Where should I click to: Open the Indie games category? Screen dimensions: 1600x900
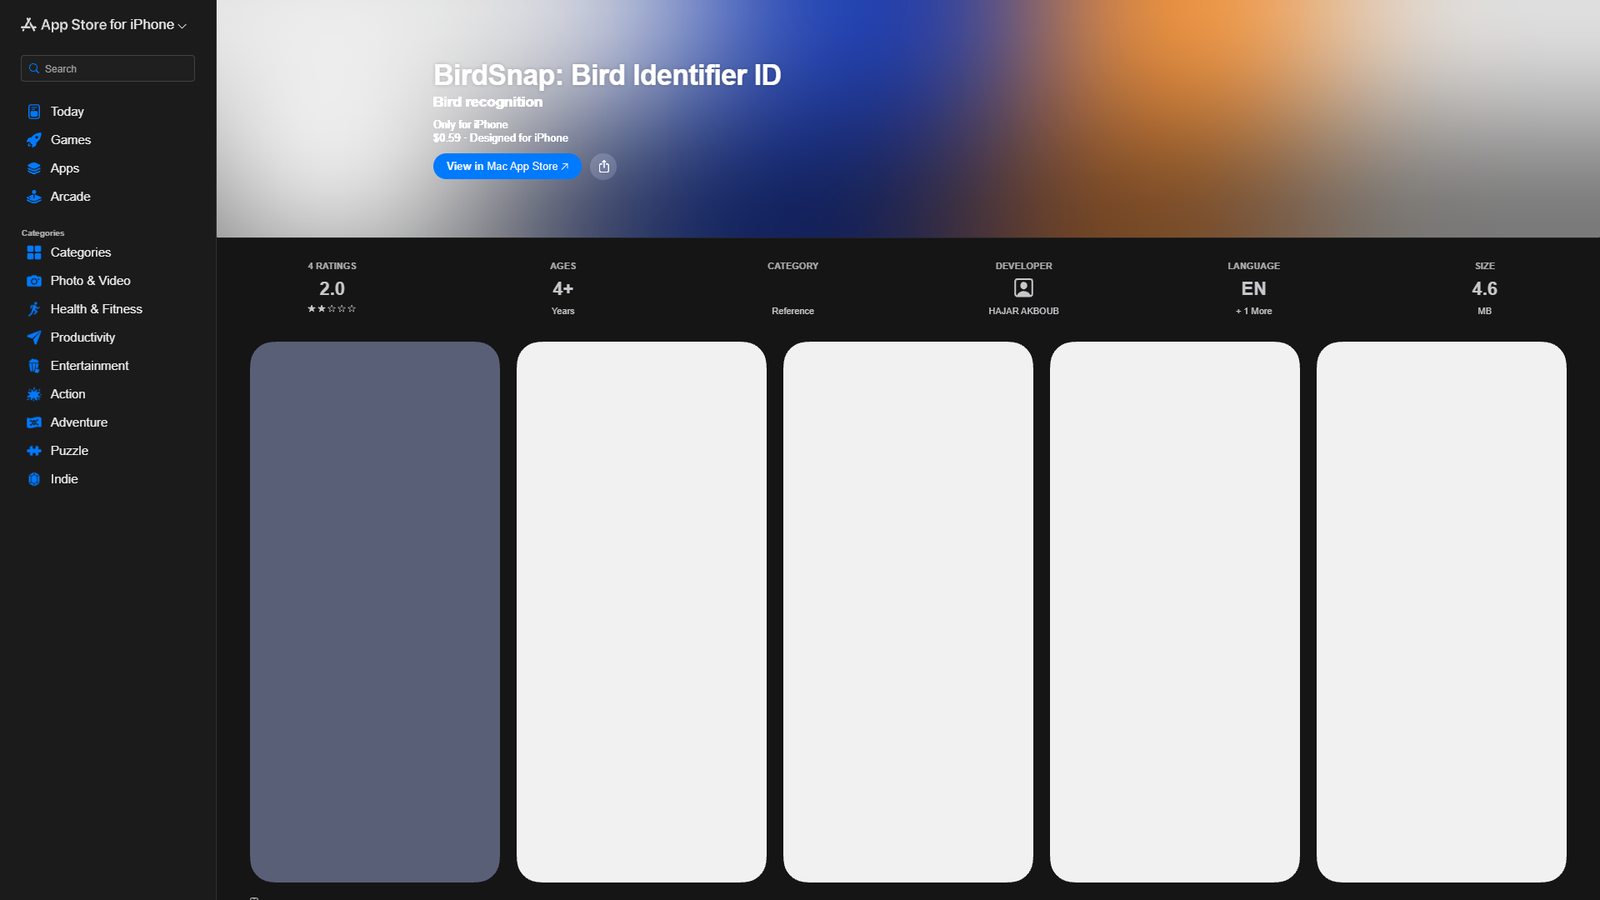[x=64, y=479]
